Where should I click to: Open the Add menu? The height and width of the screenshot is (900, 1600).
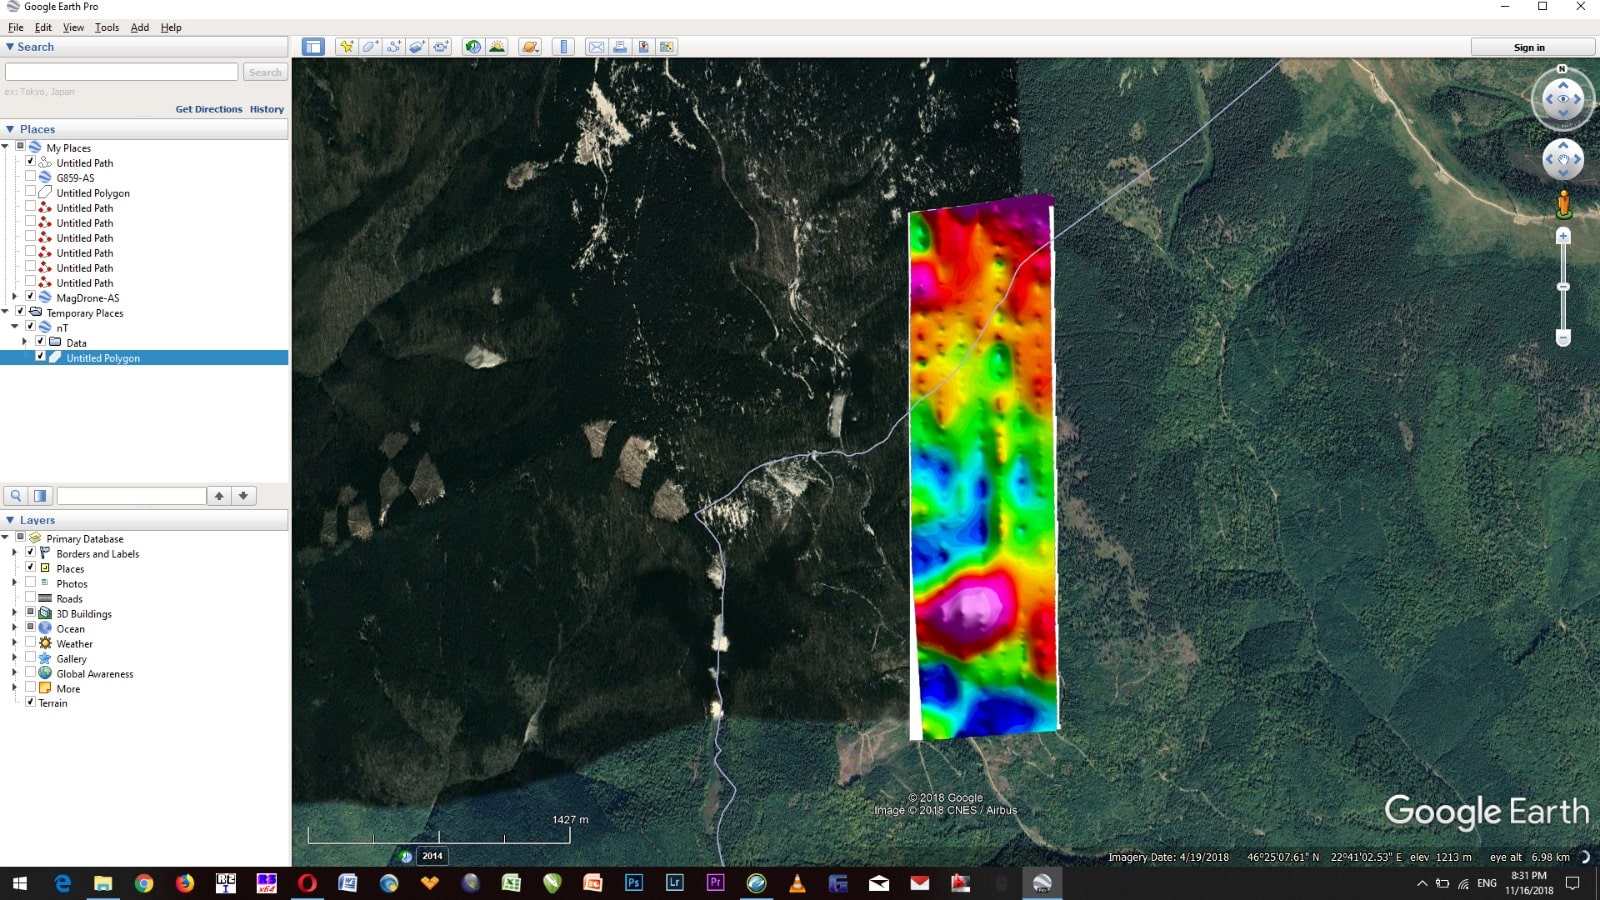(140, 28)
